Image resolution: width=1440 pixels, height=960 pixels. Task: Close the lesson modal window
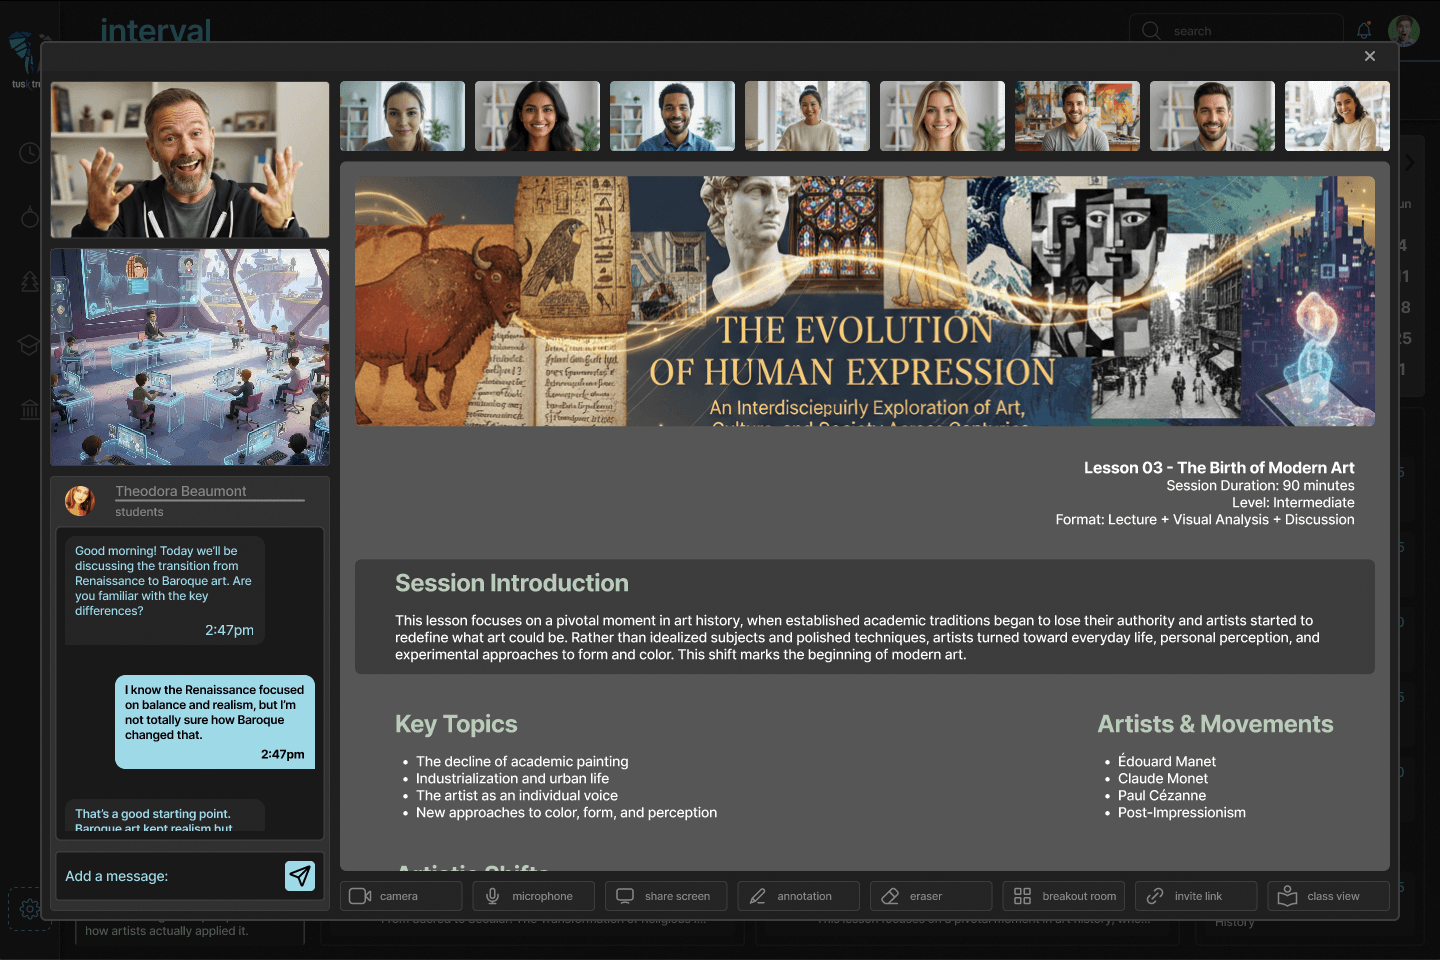click(1370, 56)
